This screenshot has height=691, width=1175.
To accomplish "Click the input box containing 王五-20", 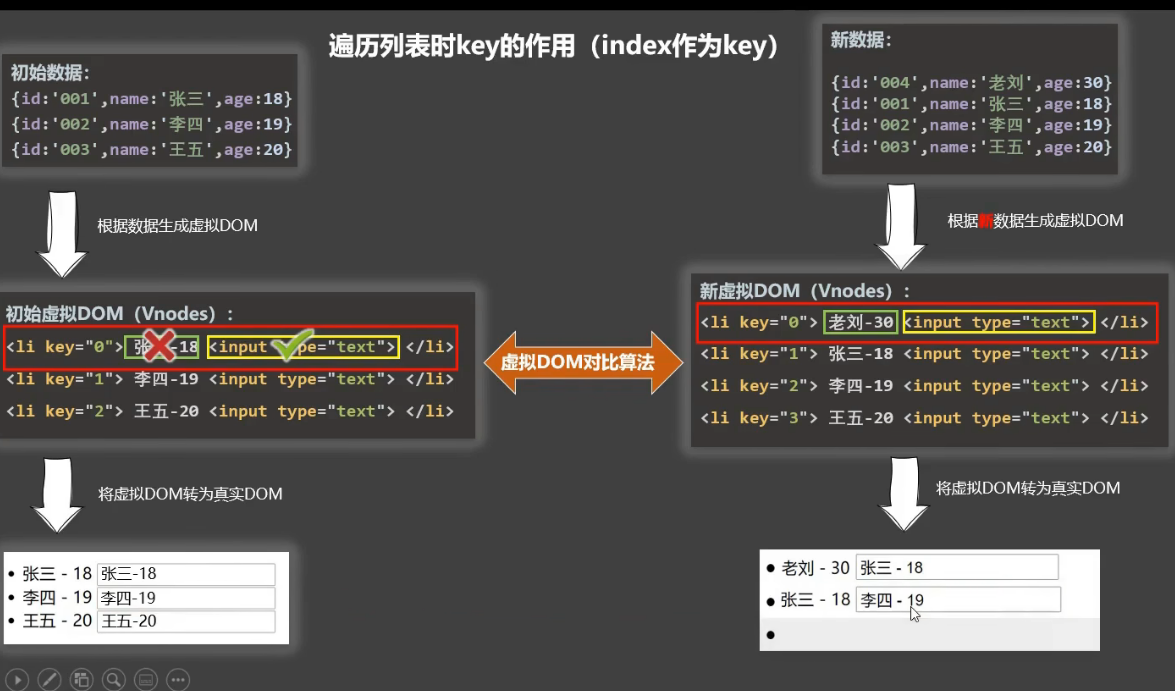I will (186, 621).
